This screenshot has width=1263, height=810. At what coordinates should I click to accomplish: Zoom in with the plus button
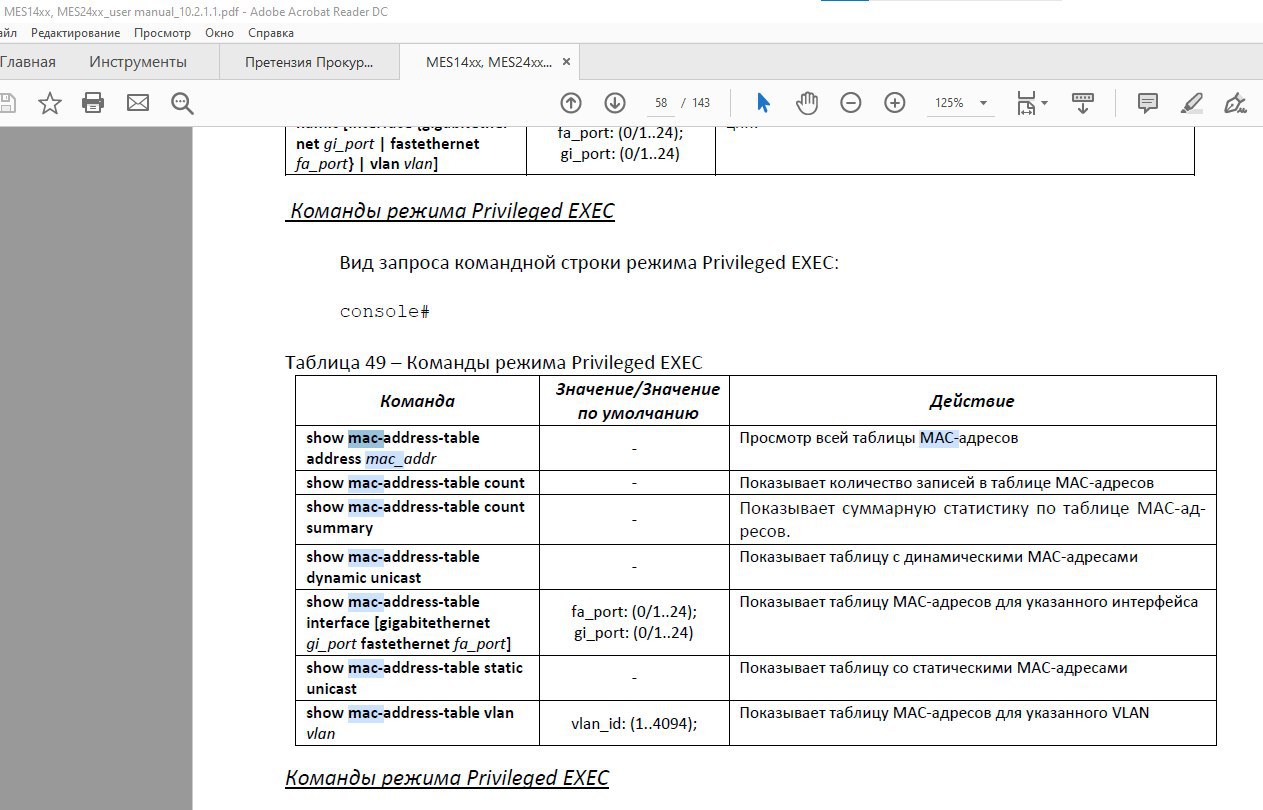(895, 103)
